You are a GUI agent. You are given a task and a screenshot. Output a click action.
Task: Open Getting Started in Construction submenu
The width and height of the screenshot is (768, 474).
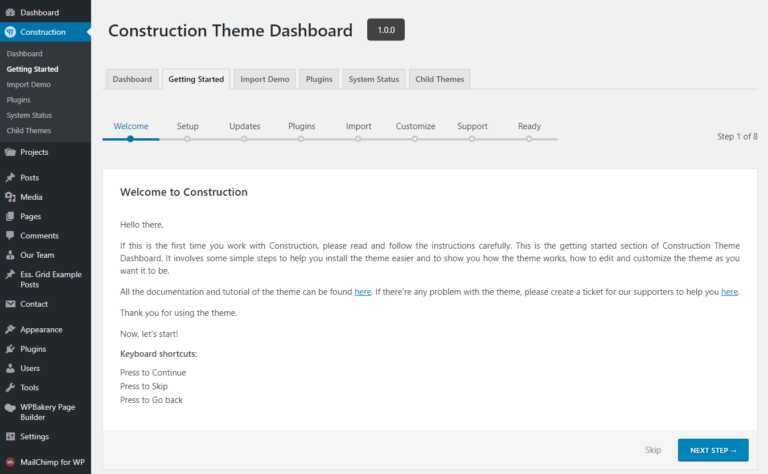tap(32, 69)
